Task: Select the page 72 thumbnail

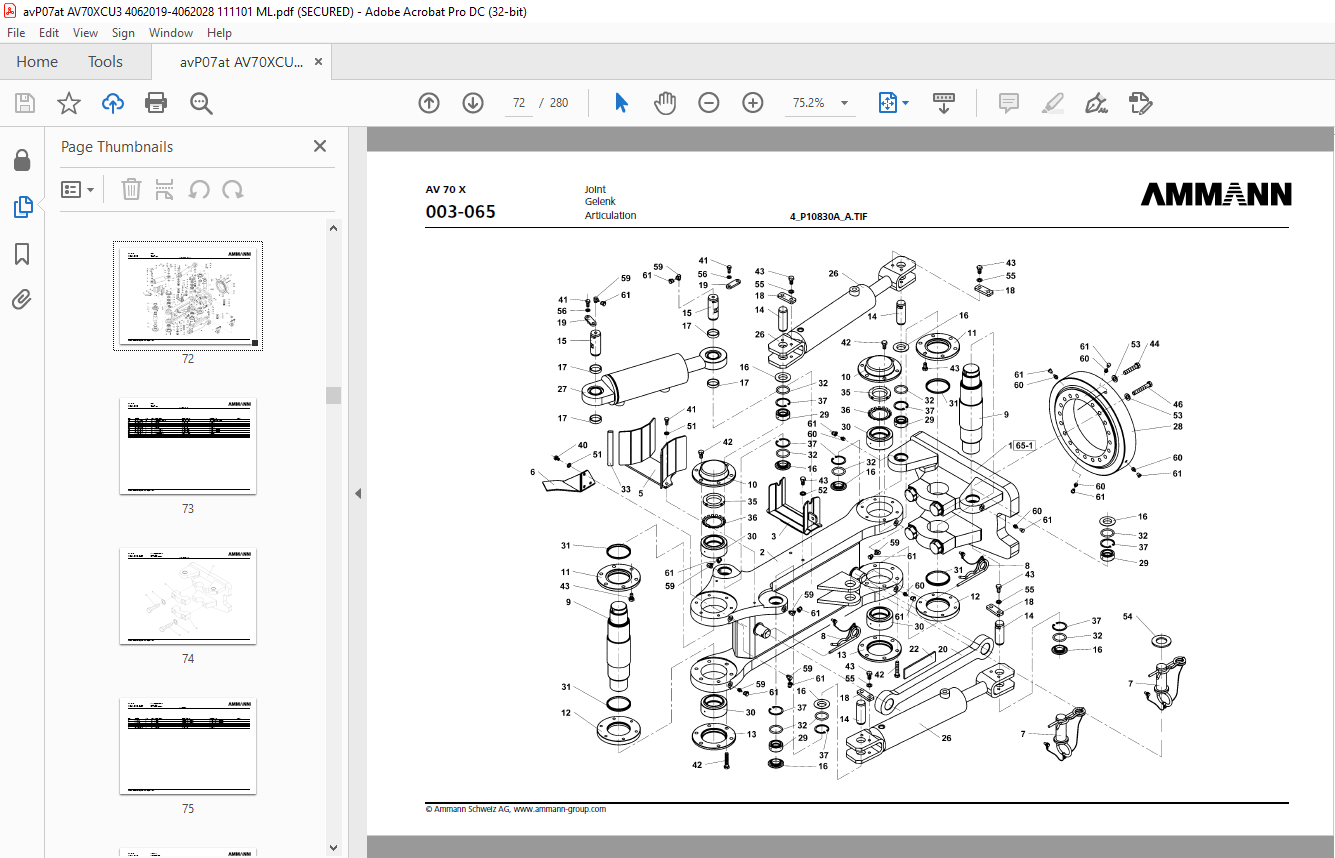Action: click(x=188, y=296)
